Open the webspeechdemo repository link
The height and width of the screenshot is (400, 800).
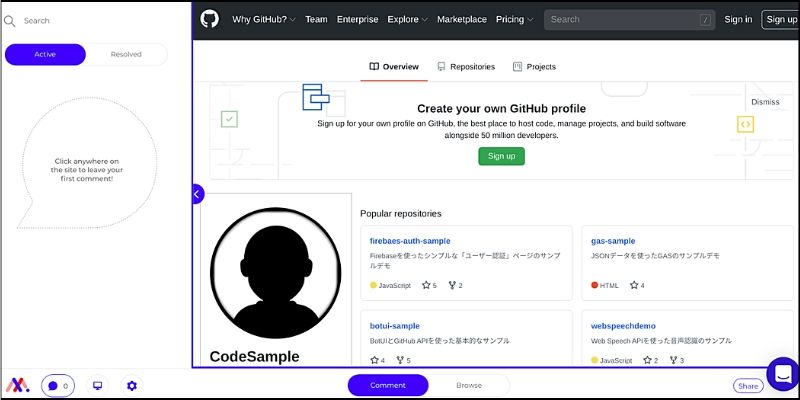point(623,326)
